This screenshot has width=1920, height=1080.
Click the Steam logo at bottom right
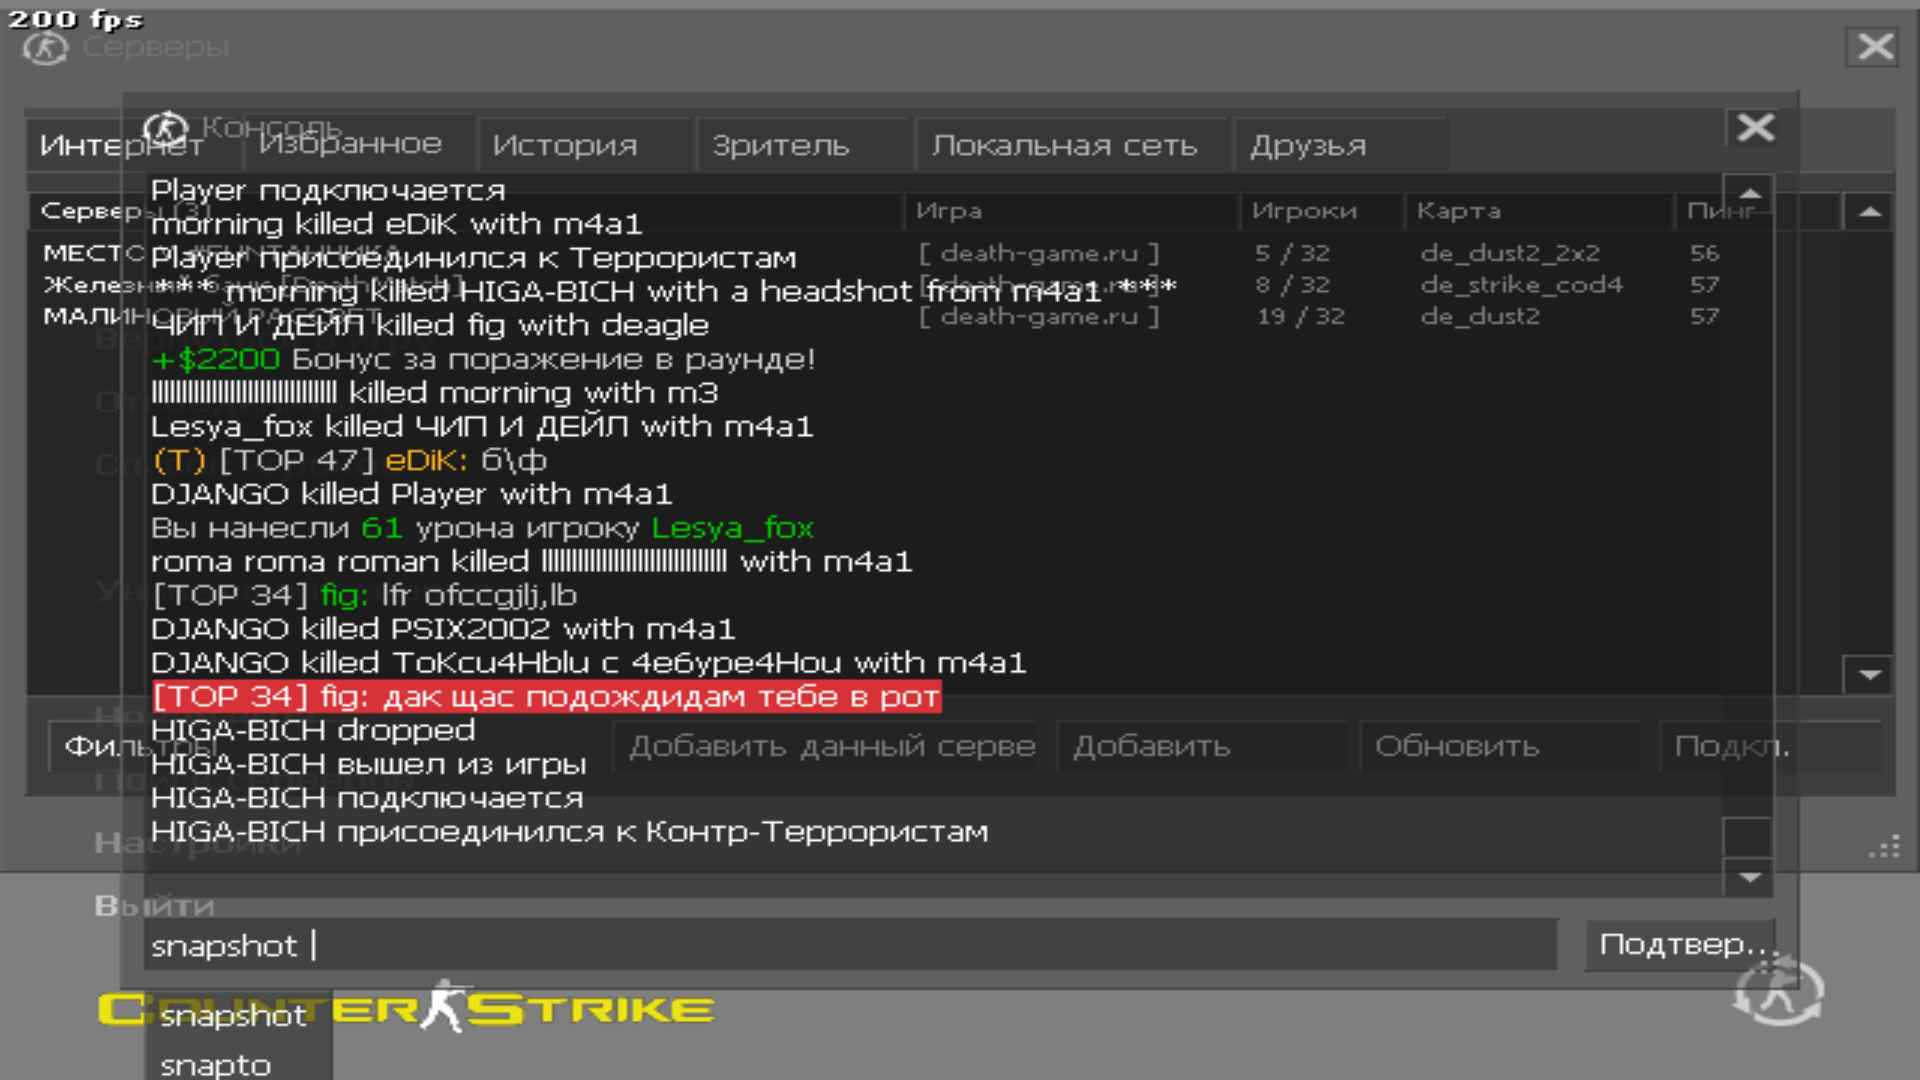click(x=1779, y=991)
